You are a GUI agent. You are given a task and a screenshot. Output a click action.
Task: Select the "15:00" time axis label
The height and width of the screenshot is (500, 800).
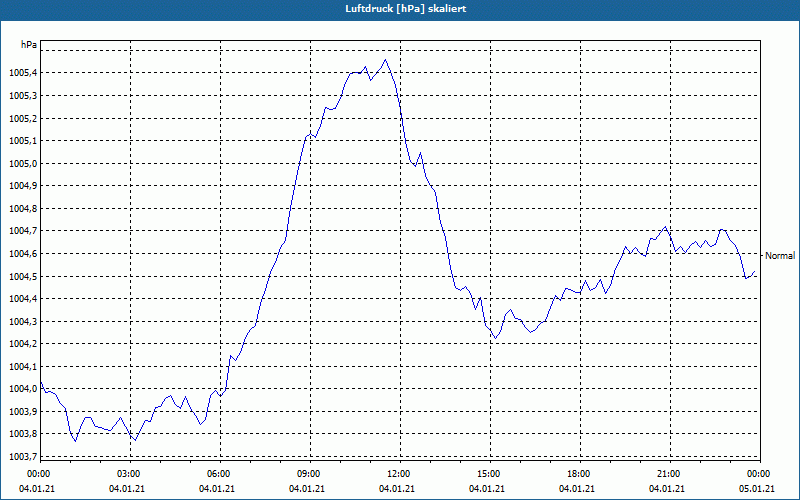click(x=489, y=474)
